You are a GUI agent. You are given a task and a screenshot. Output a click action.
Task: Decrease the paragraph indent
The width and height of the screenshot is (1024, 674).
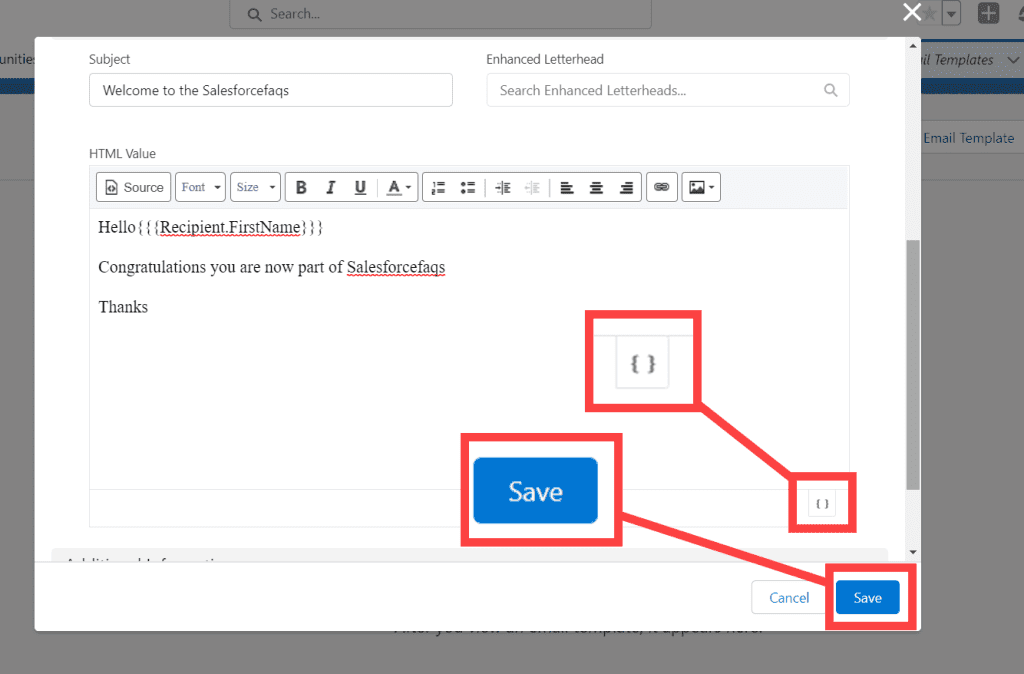532,187
